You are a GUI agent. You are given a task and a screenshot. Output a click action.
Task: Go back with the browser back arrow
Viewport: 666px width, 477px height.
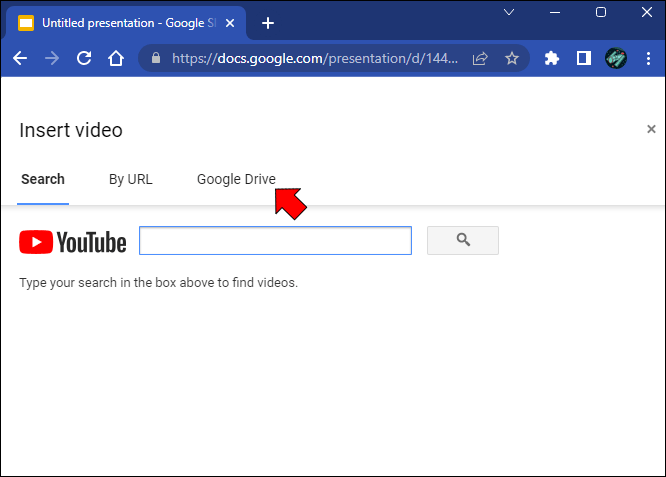[20, 58]
